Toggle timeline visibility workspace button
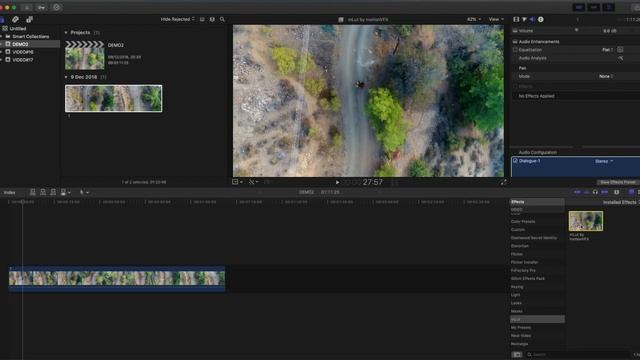This screenshot has height=360, width=640. point(594,7)
